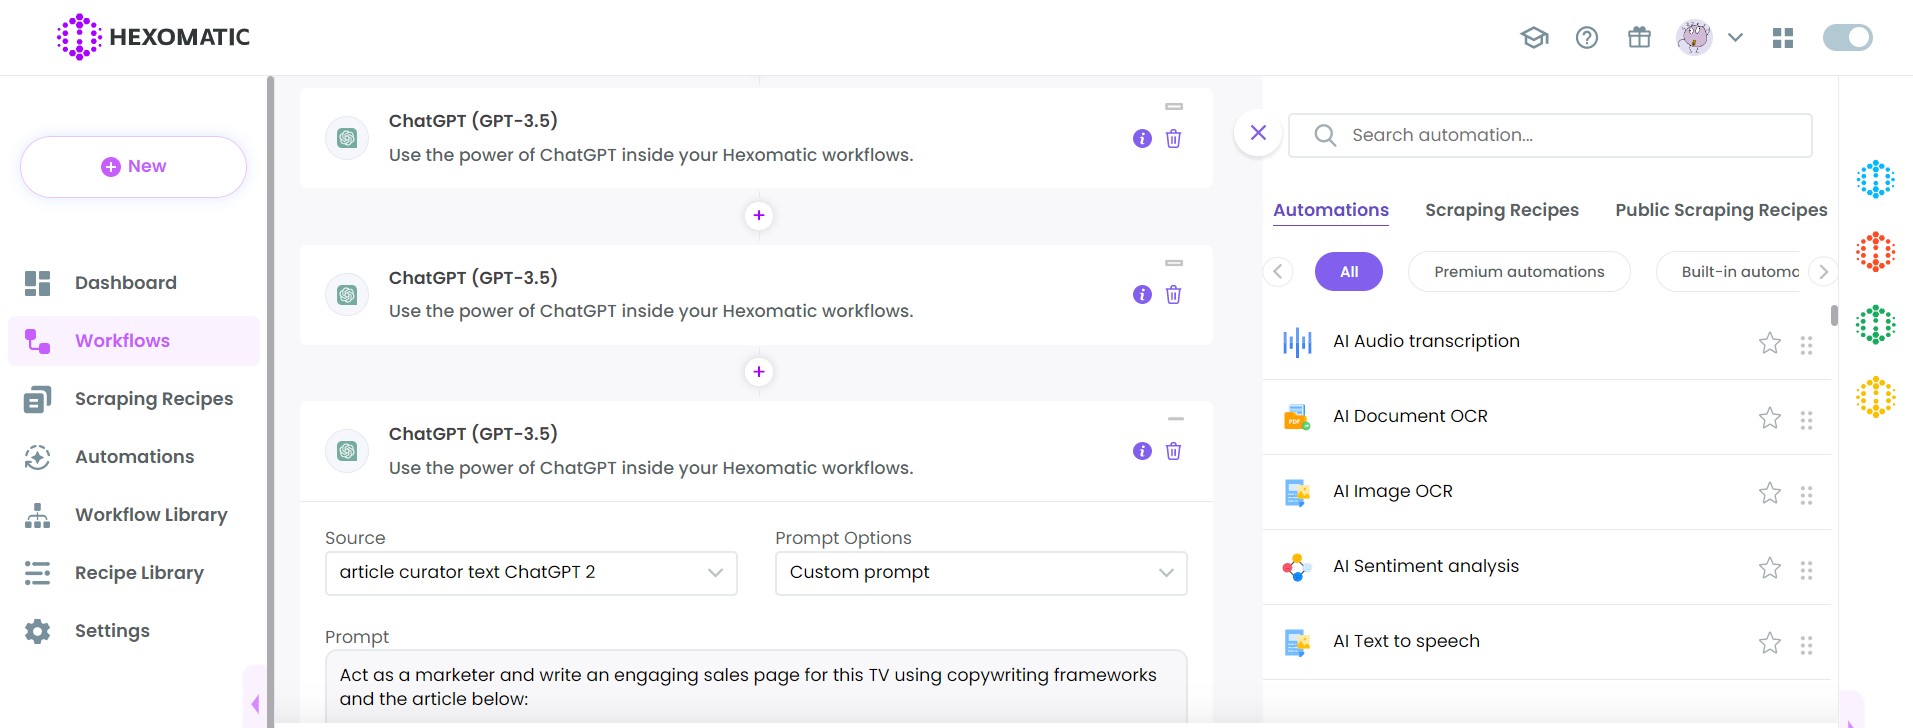Expand the second ChatGPT step
The width and height of the screenshot is (1913, 728).
1175,263
